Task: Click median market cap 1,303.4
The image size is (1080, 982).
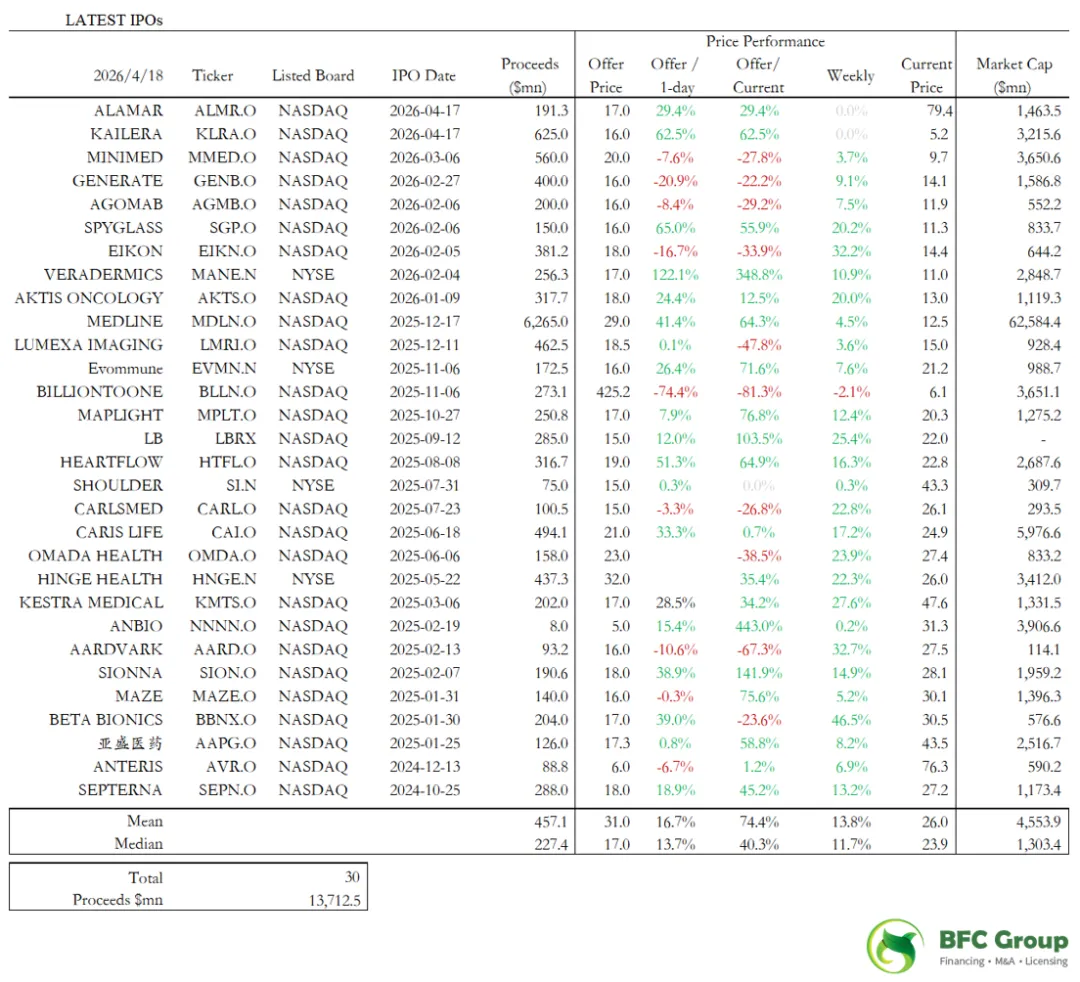Action: pyautogui.click(x=1039, y=844)
